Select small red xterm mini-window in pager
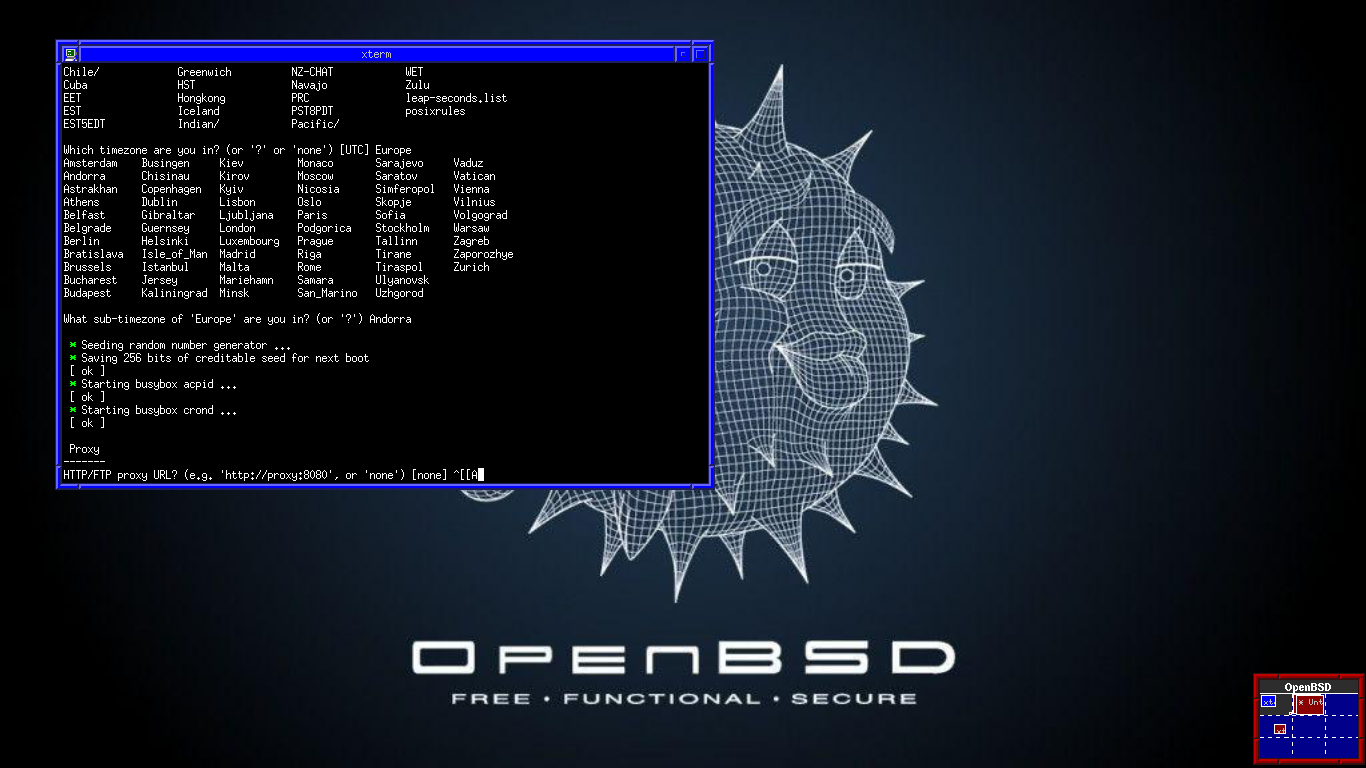This screenshot has height=768, width=1366. tap(1280, 729)
